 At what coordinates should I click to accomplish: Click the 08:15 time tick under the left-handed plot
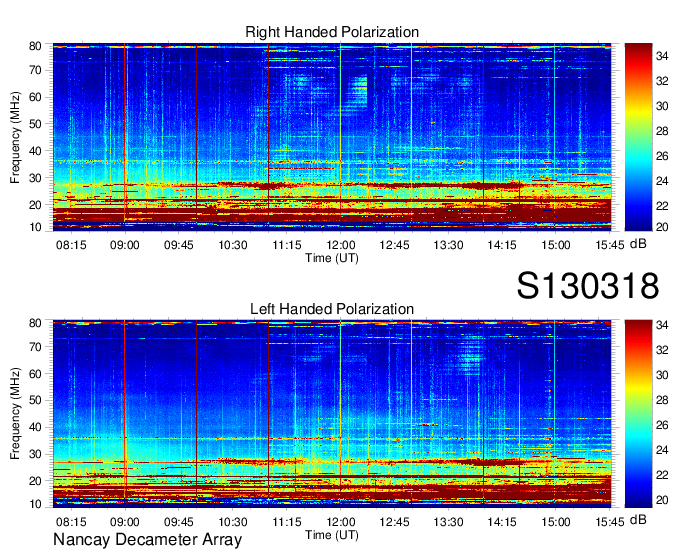tap(71, 522)
